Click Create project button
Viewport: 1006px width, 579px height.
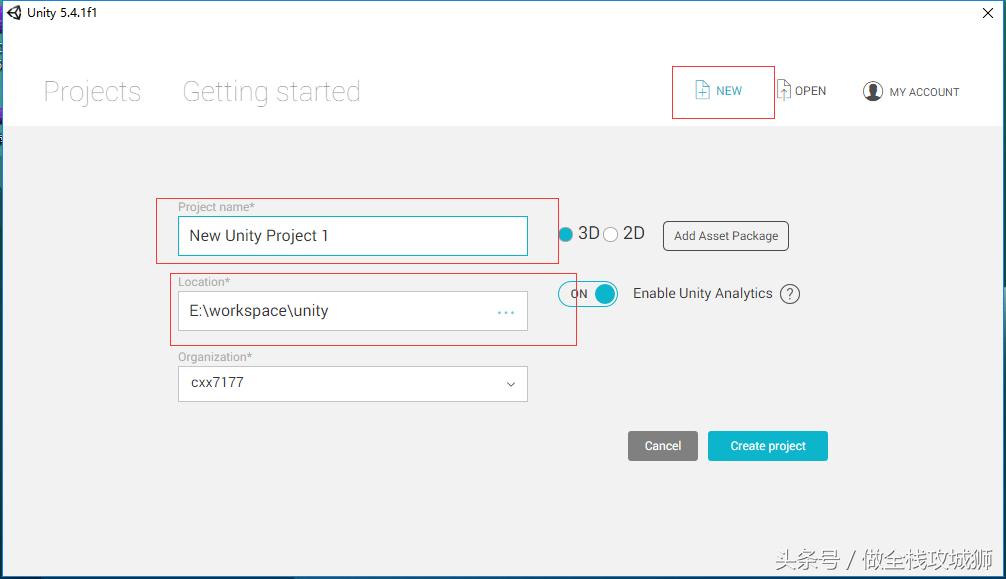(x=767, y=446)
